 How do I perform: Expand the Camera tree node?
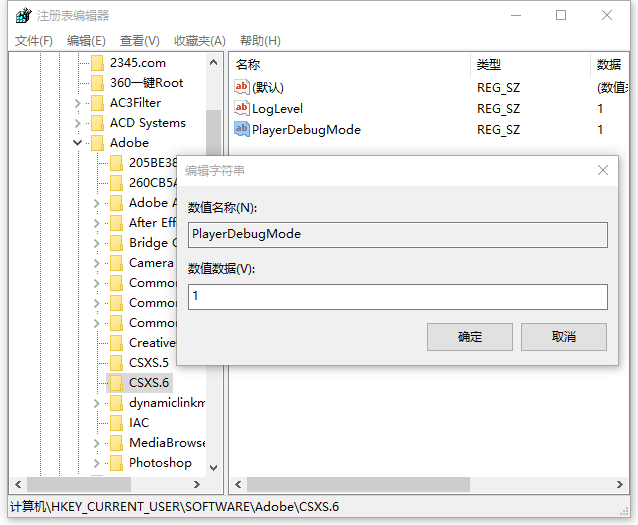(97, 263)
